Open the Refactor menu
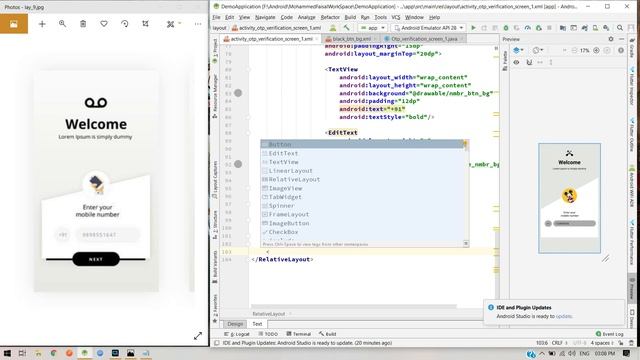The image size is (640, 360). point(330,17)
